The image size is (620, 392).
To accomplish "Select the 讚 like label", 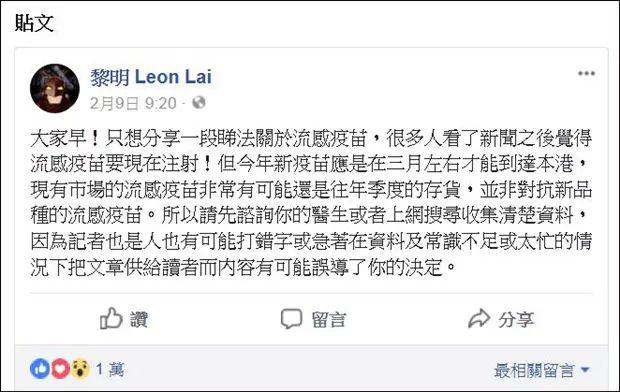I will coord(139,320).
